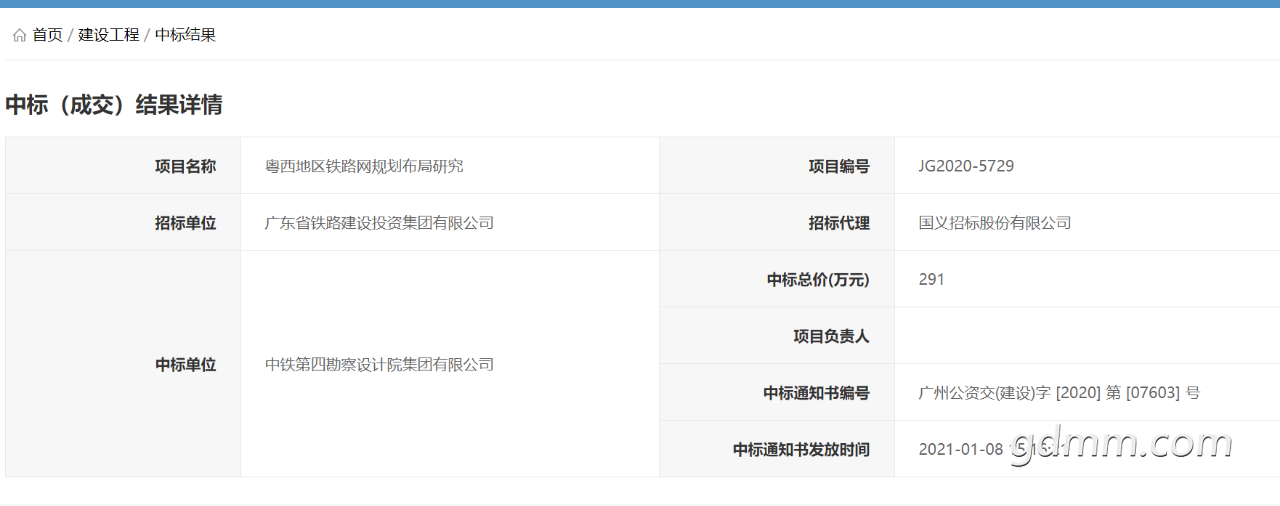The width and height of the screenshot is (1280, 506).
Task: Select the project number JG2020-5729
Action: pyautogui.click(x=966, y=166)
